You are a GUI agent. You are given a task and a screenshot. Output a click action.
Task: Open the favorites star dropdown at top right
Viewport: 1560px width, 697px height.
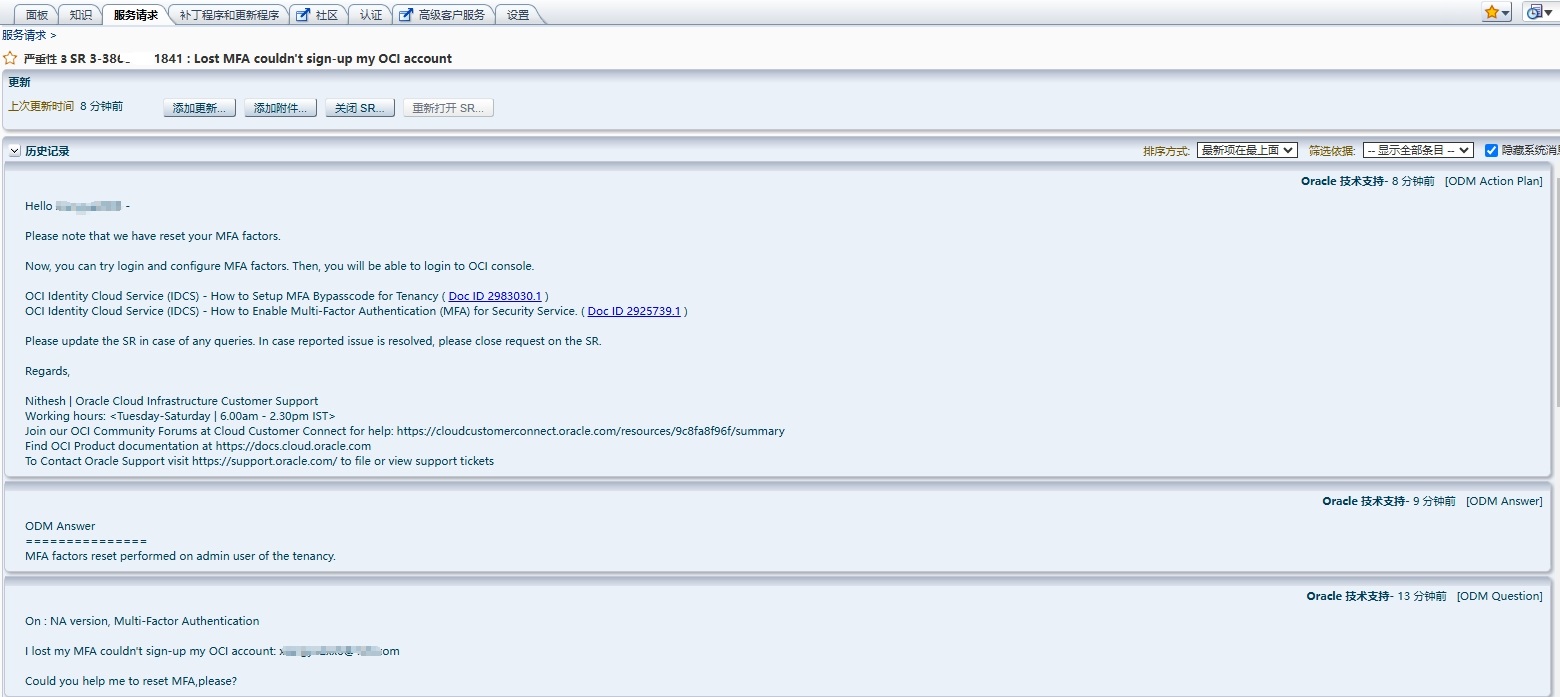[1497, 12]
